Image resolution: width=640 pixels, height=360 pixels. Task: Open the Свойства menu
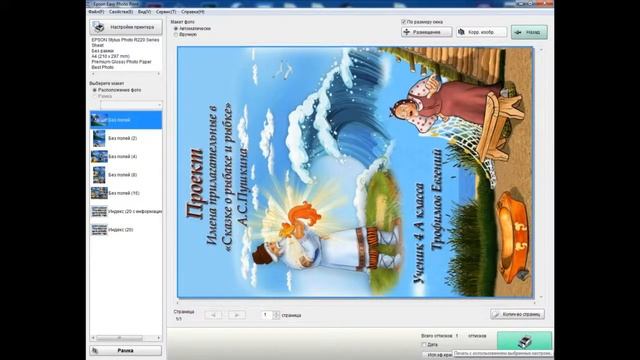click(x=121, y=12)
